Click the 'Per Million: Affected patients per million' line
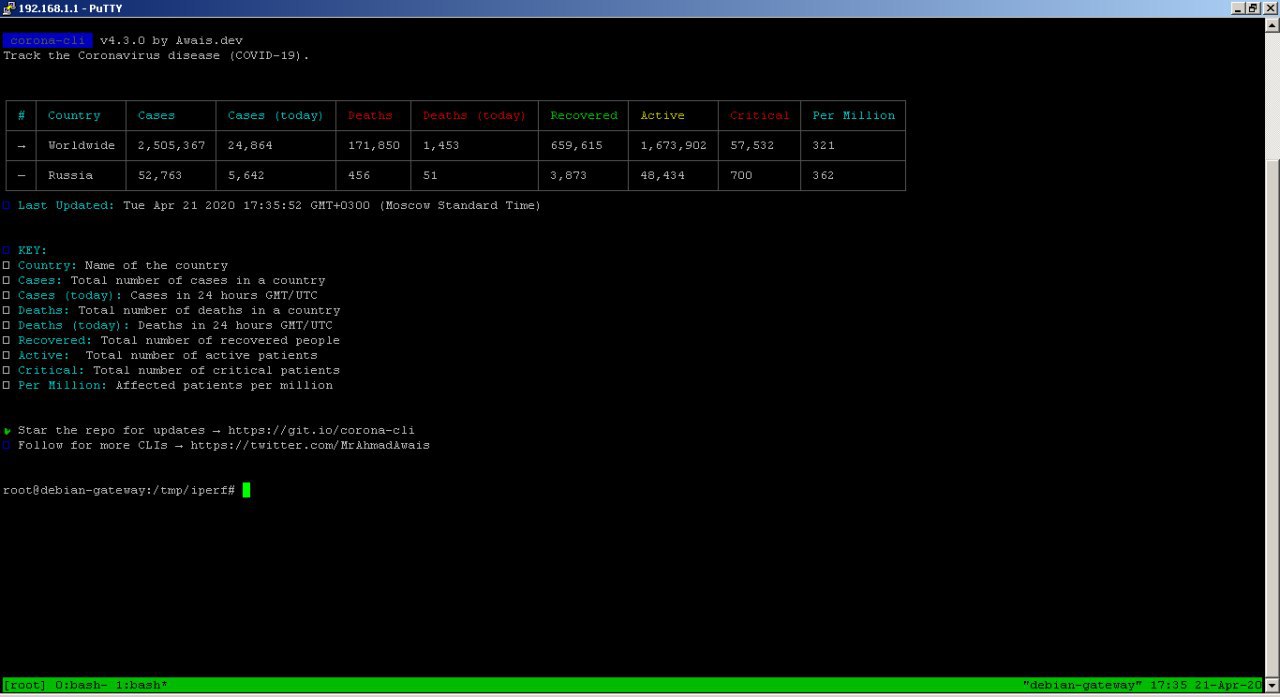Image resolution: width=1280 pixels, height=697 pixels. click(168, 386)
